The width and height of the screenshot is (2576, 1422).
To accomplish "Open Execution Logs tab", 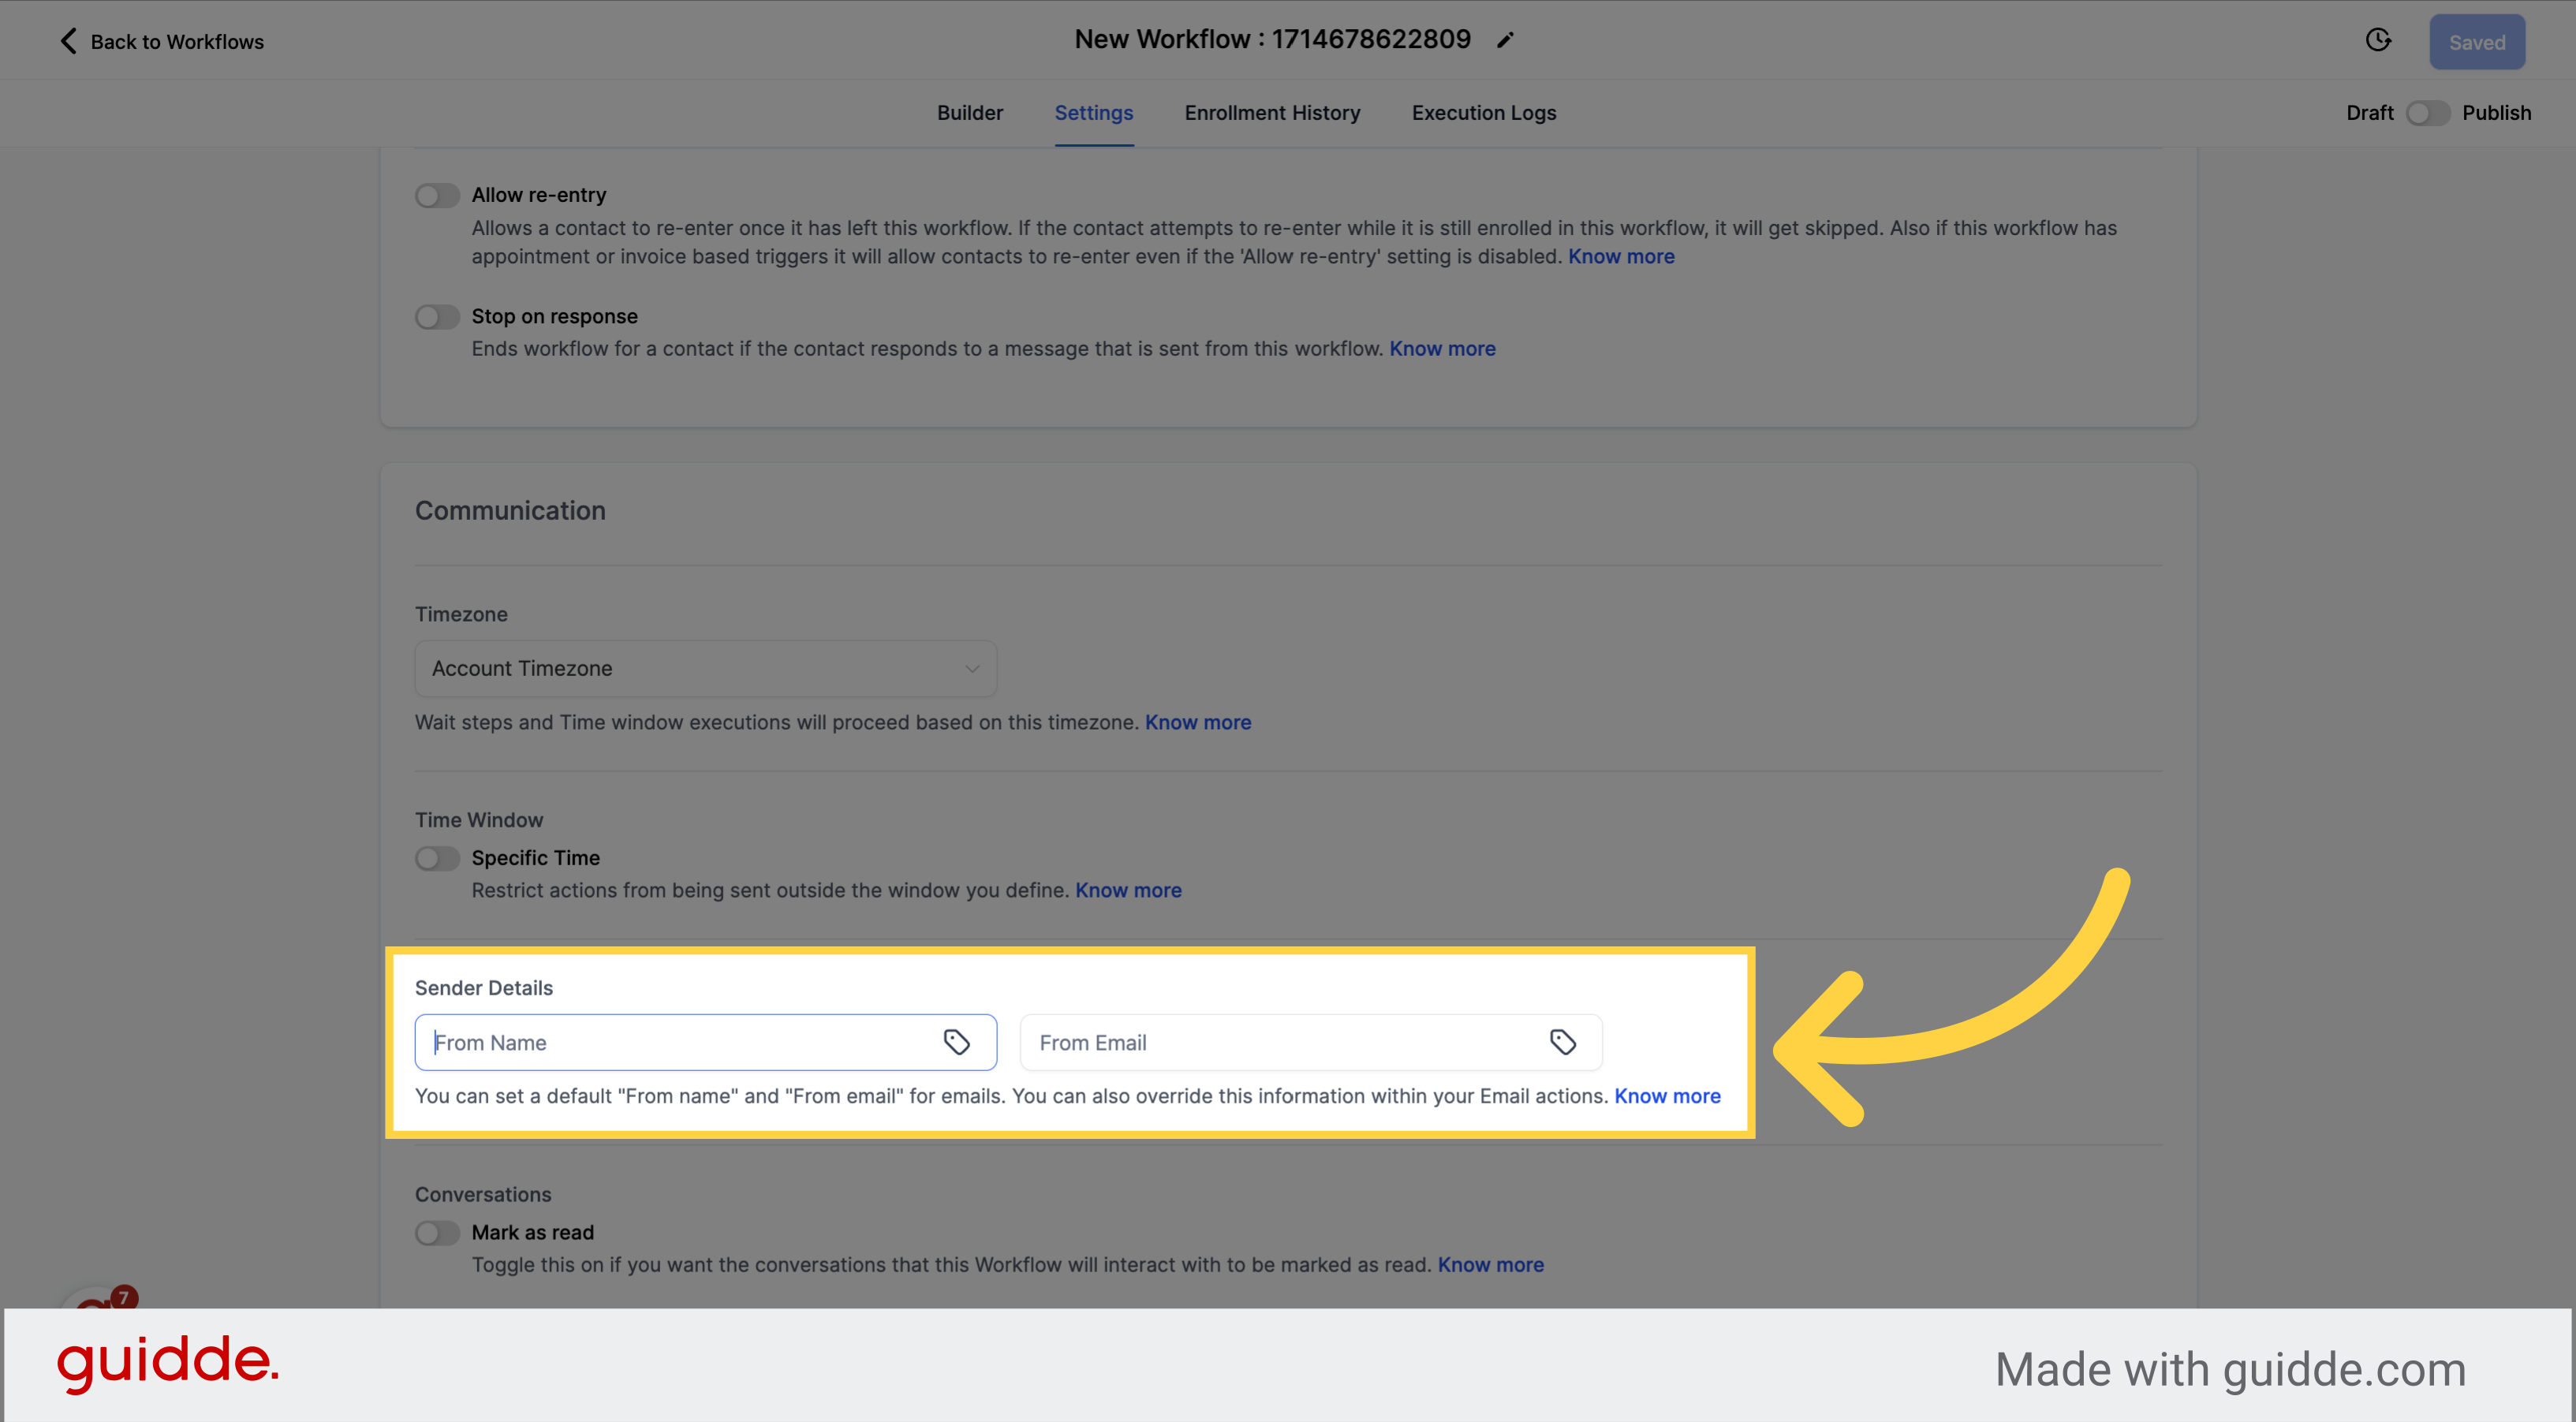I will pos(1483,113).
